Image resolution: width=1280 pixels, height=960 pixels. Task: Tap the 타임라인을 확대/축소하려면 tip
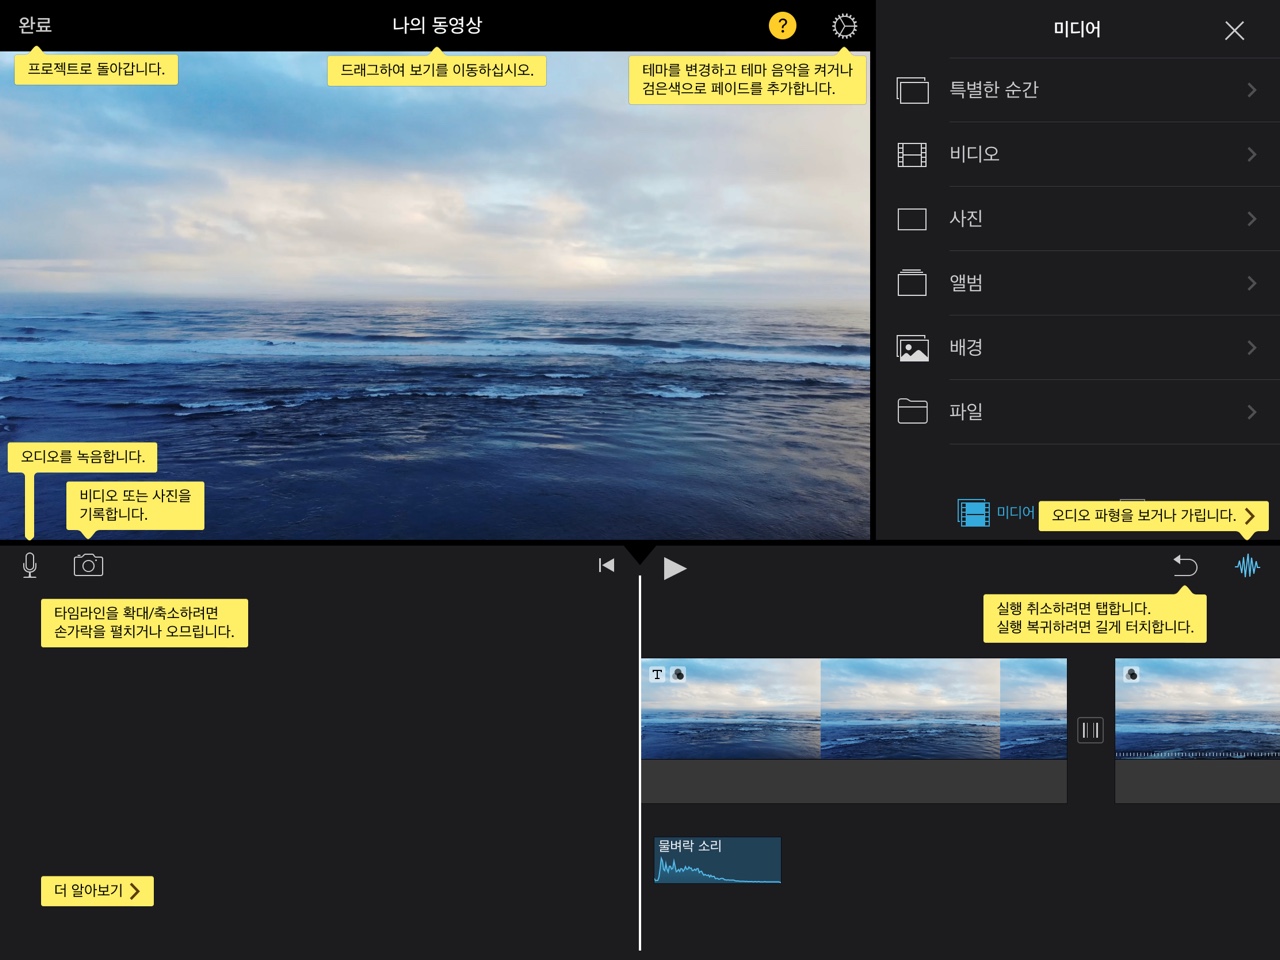(144, 623)
